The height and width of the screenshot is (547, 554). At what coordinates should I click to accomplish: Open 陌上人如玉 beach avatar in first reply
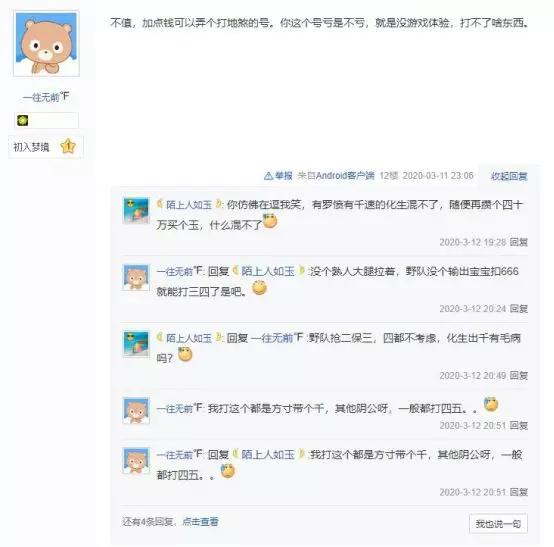pos(136,211)
